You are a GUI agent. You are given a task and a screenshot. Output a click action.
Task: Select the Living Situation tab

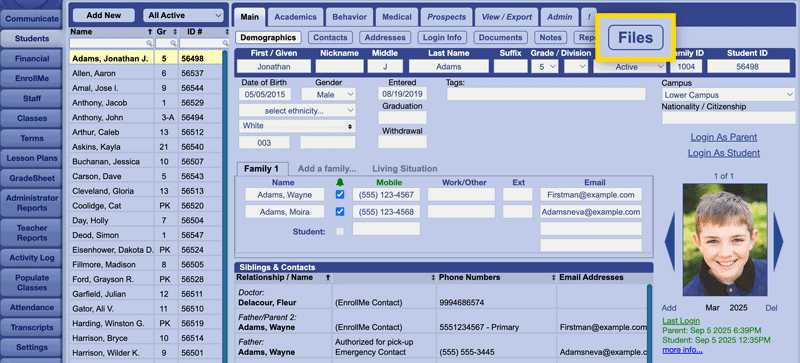pos(405,169)
